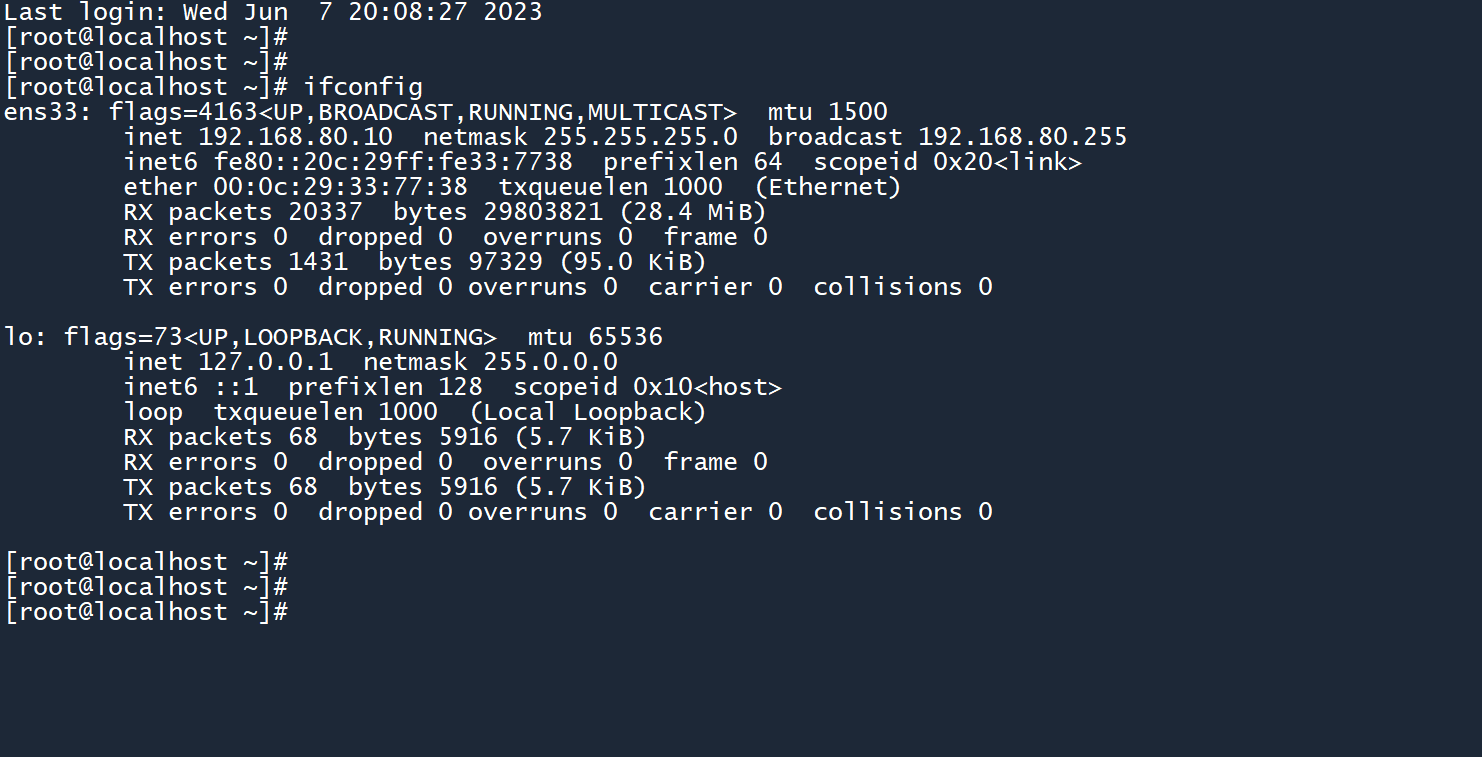The height and width of the screenshot is (757, 1482).
Task: Click the MAC address 00:0c:29:33:77:38
Action: point(340,187)
